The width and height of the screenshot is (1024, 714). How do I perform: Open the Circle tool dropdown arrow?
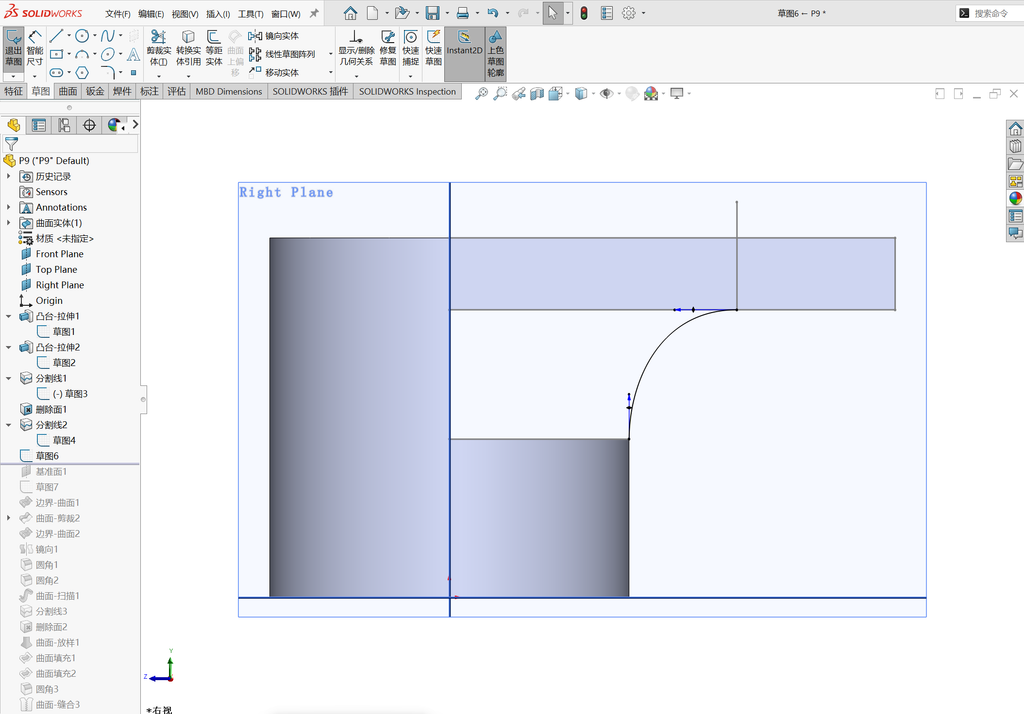pyautogui.click(x=95, y=36)
